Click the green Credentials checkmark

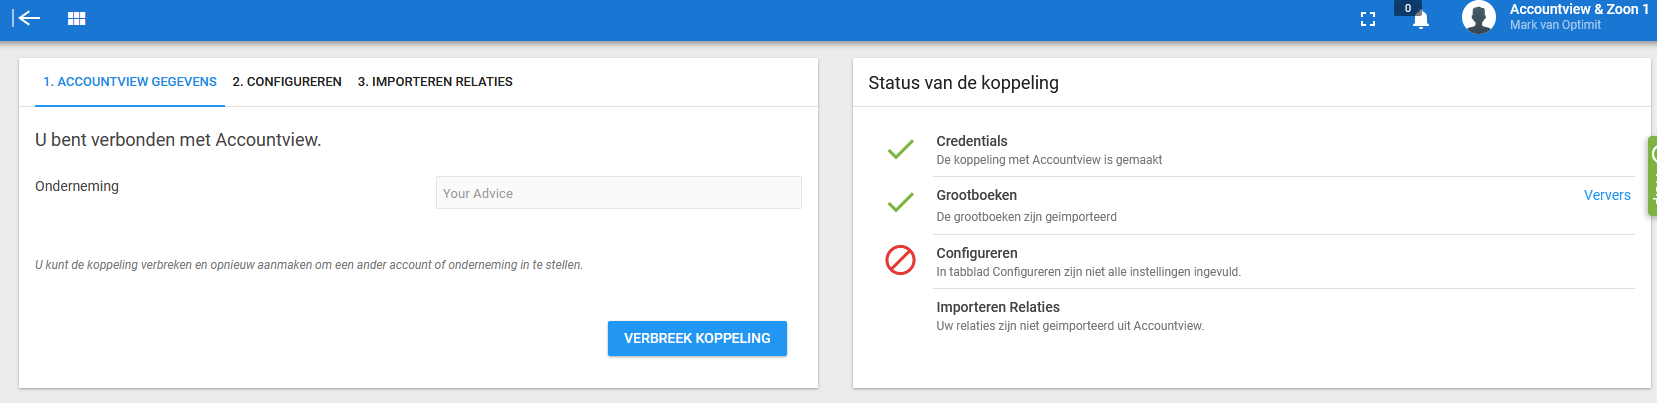pyautogui.click(x=900, y=150)
